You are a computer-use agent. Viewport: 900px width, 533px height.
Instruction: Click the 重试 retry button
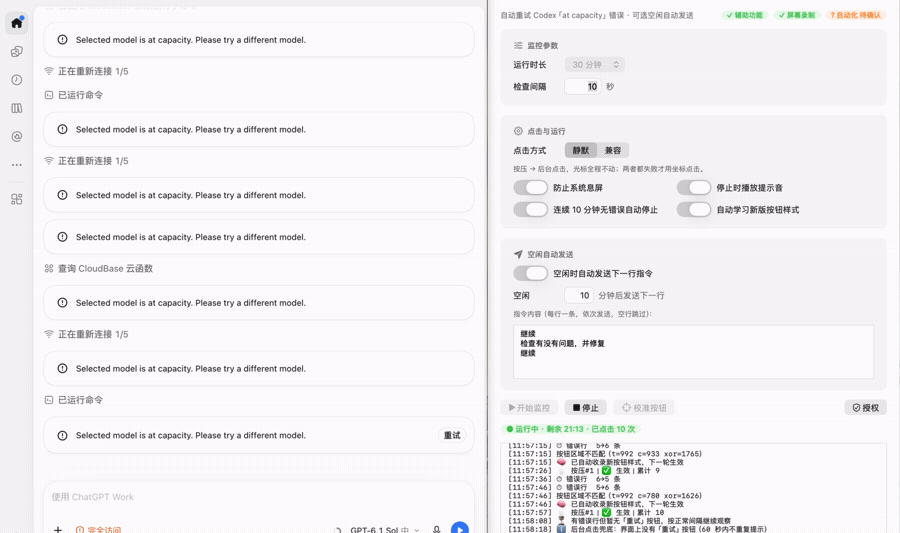(x=452, y=435)
